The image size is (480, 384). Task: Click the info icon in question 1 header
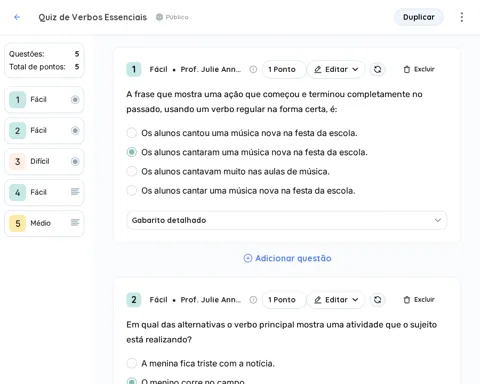[253, 69]
